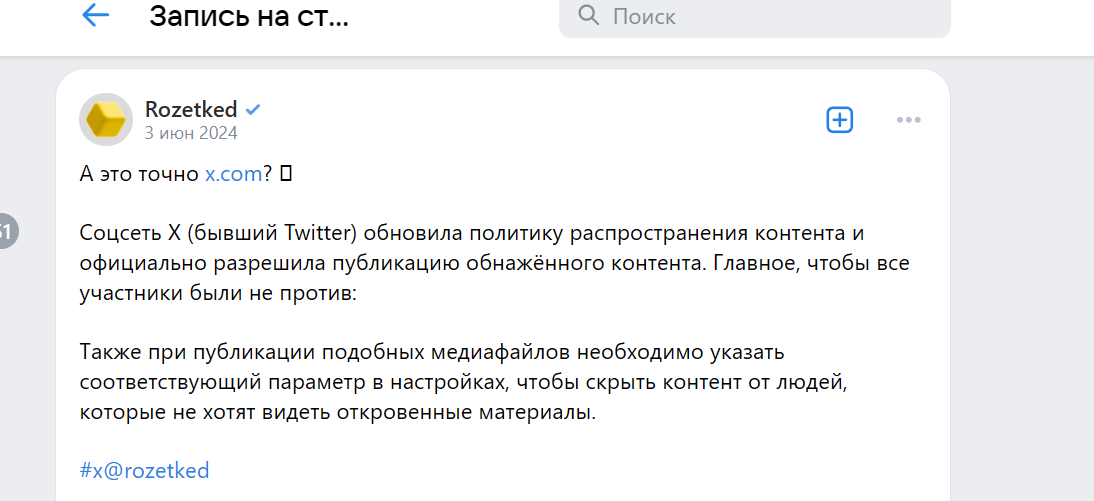This screenshot has width=1094, height=501.
Task: Open the #x@rozetked hashtag link
Action: click(144, 470)
